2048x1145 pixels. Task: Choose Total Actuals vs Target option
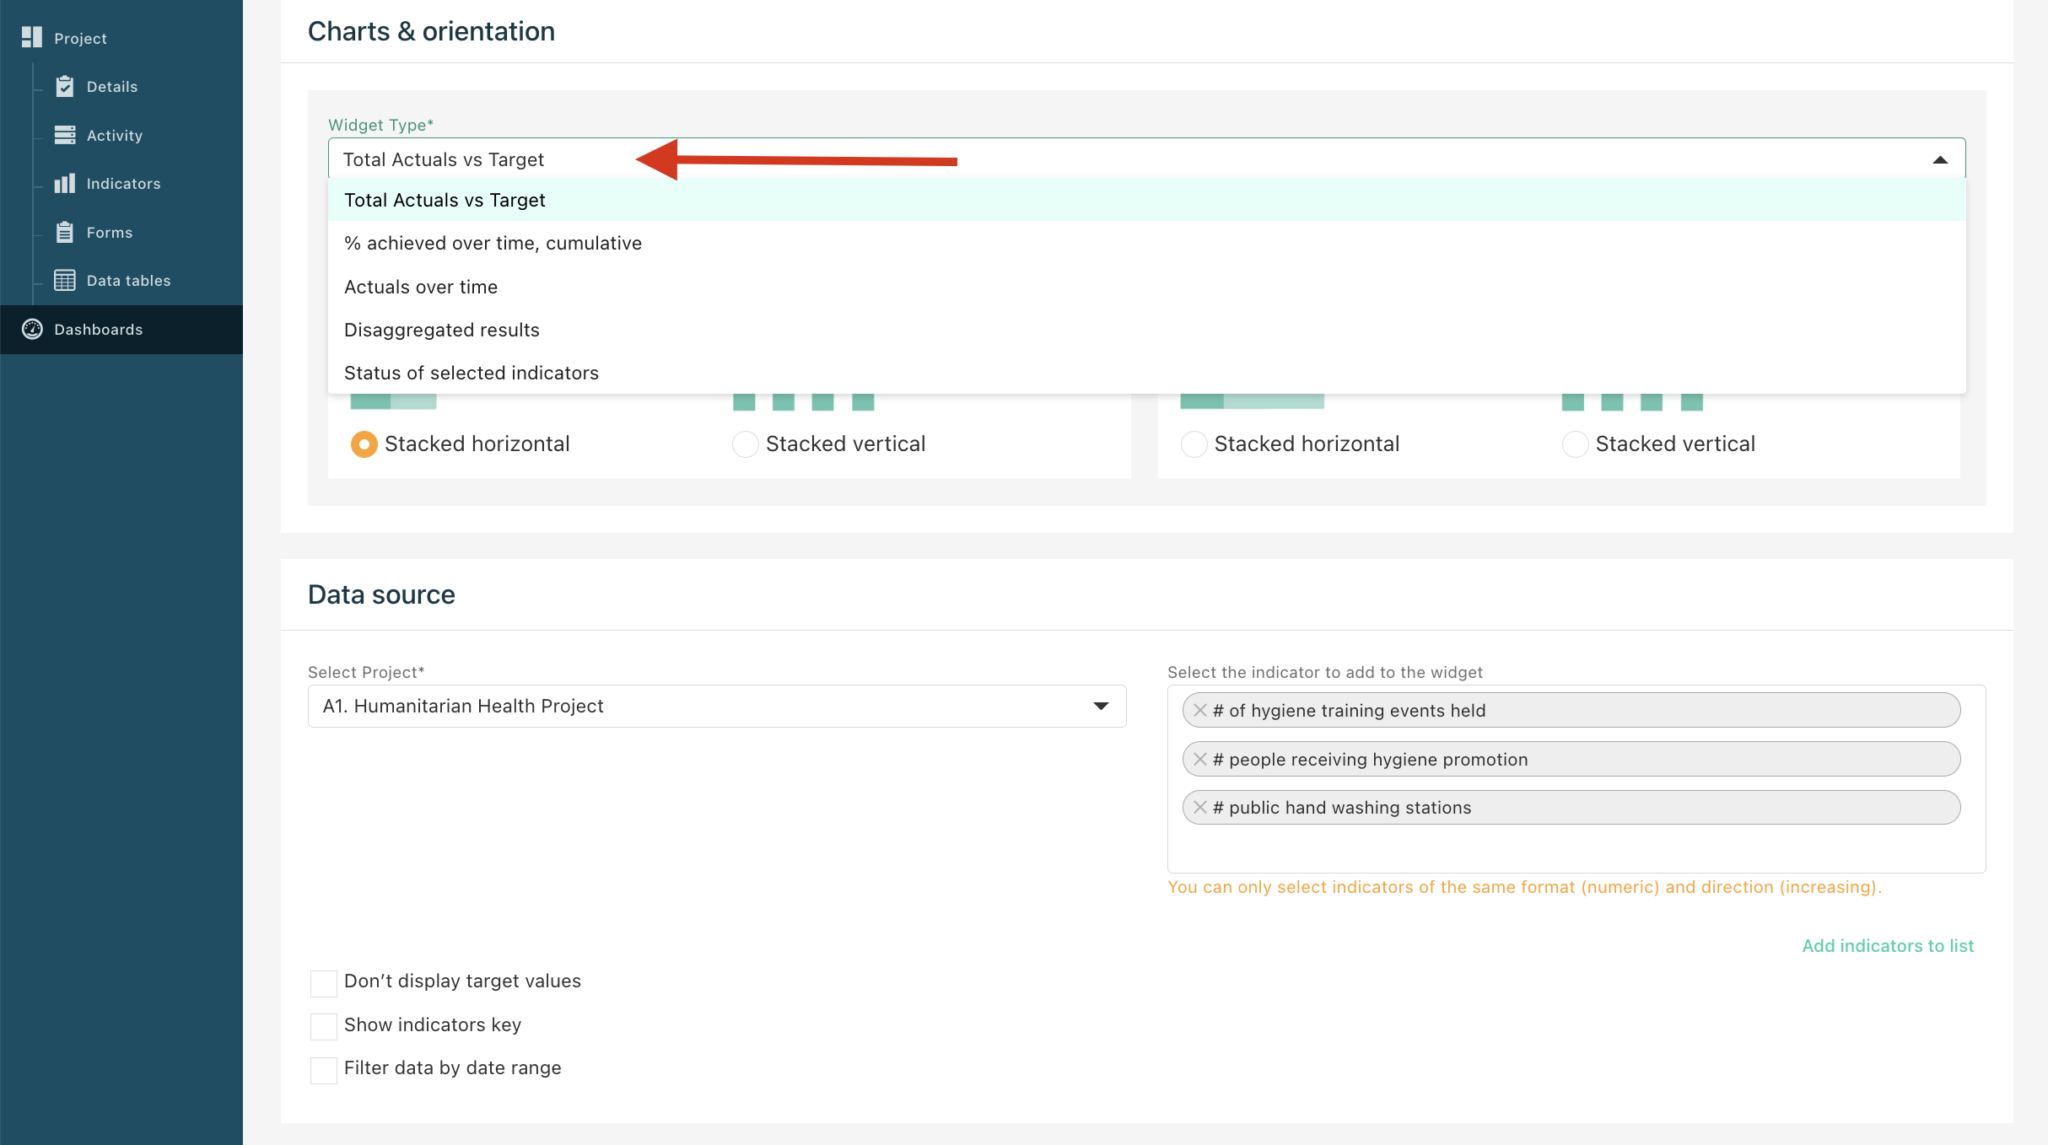[1147, 200]
